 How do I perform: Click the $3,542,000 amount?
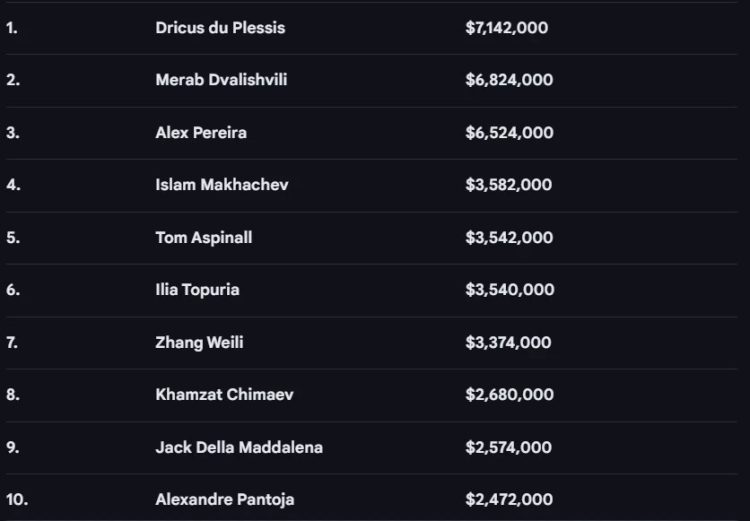[509, 238]
